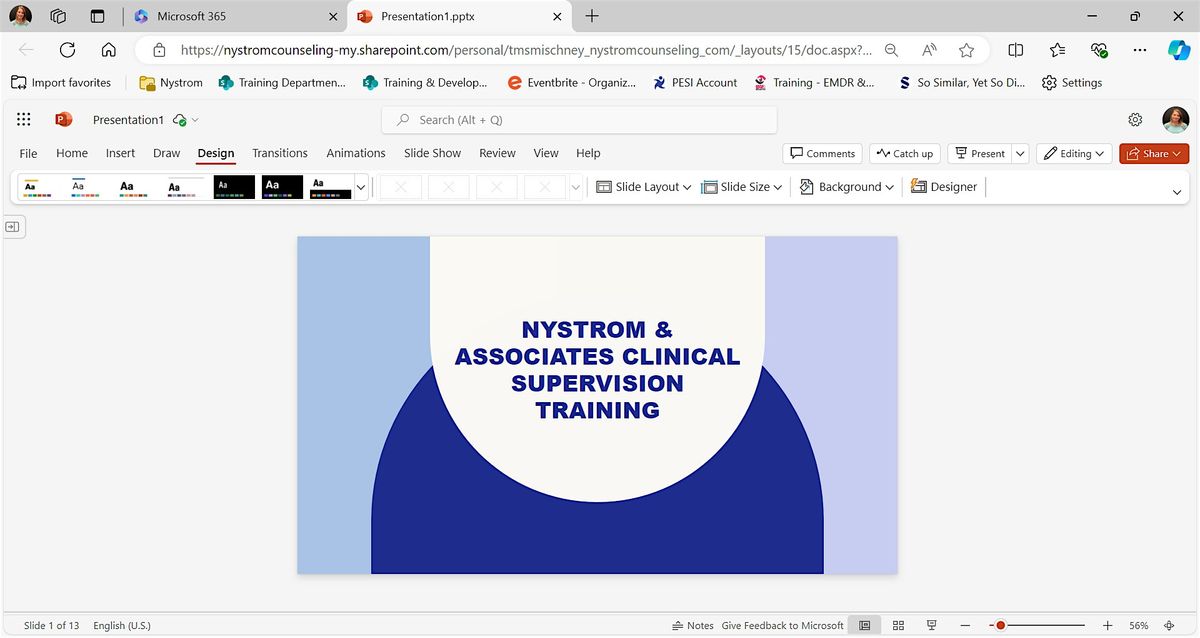Open a new browser tab

pyautogui.click(x=592, y=16)
